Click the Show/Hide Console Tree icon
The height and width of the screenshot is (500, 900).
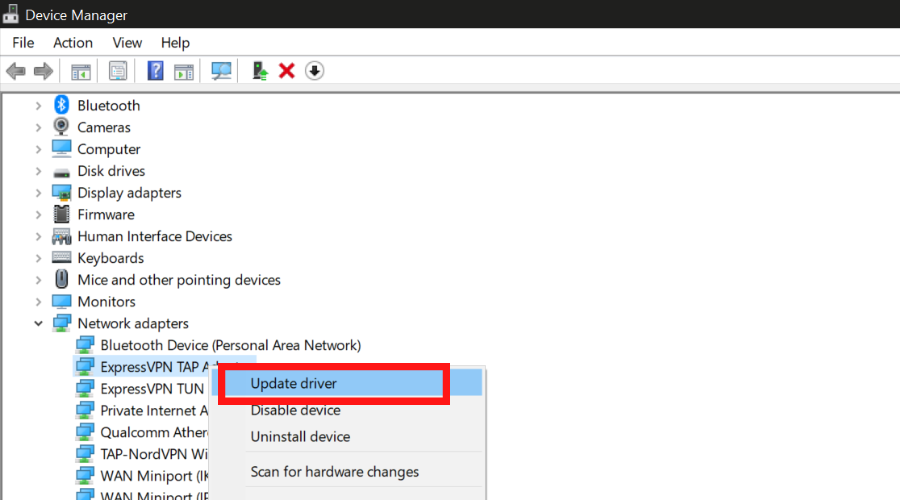coord(81,71)
